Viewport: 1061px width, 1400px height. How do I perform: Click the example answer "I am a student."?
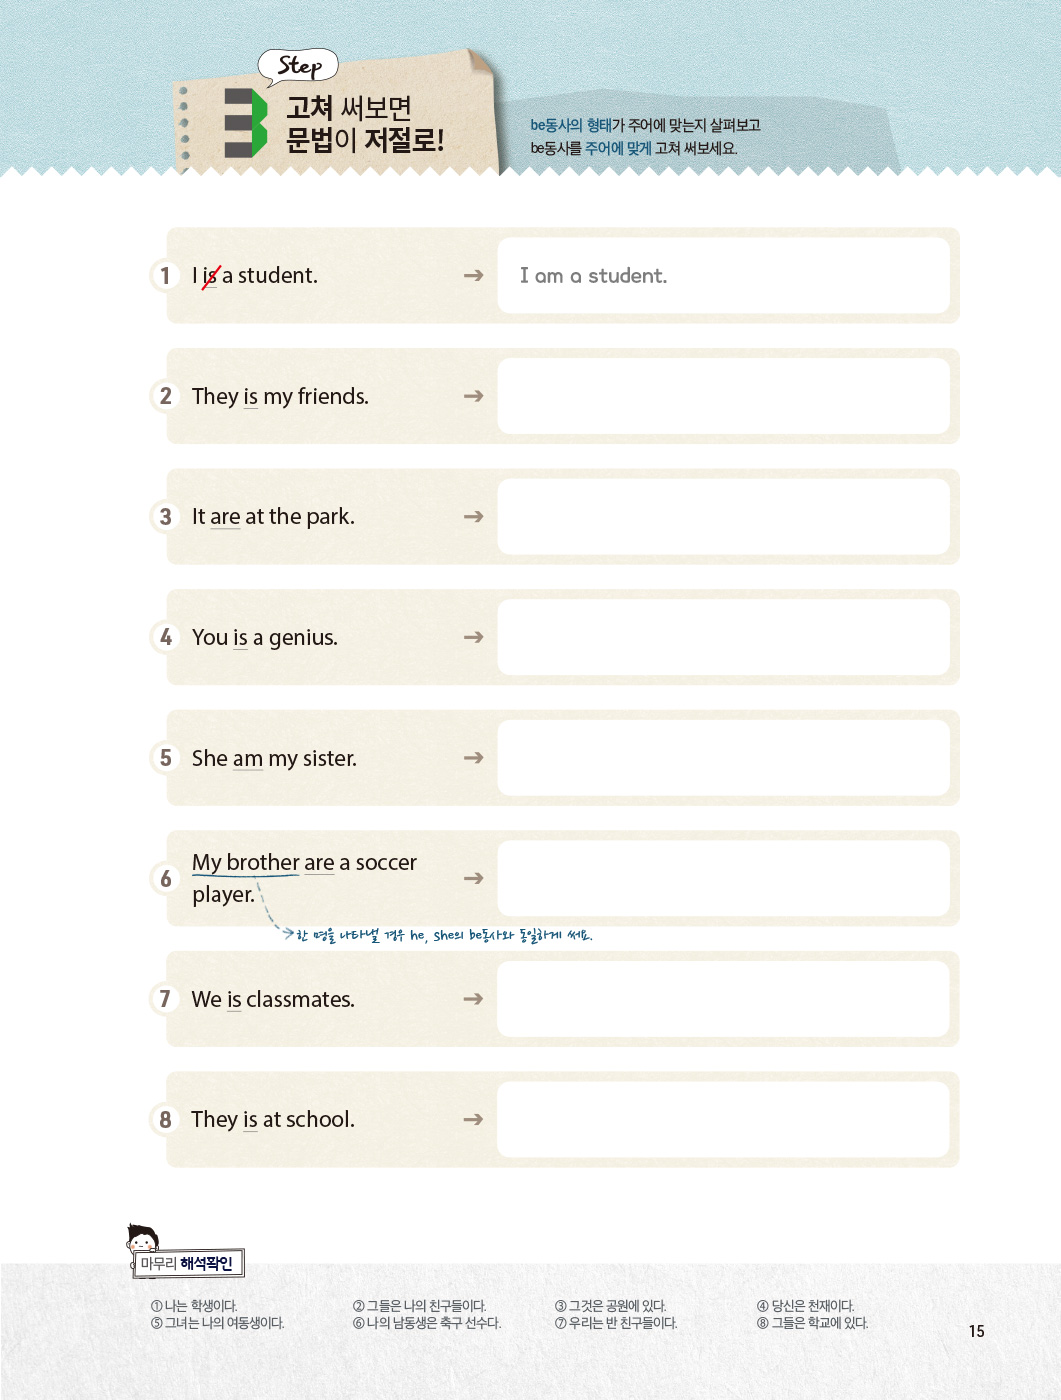(593, 276)
